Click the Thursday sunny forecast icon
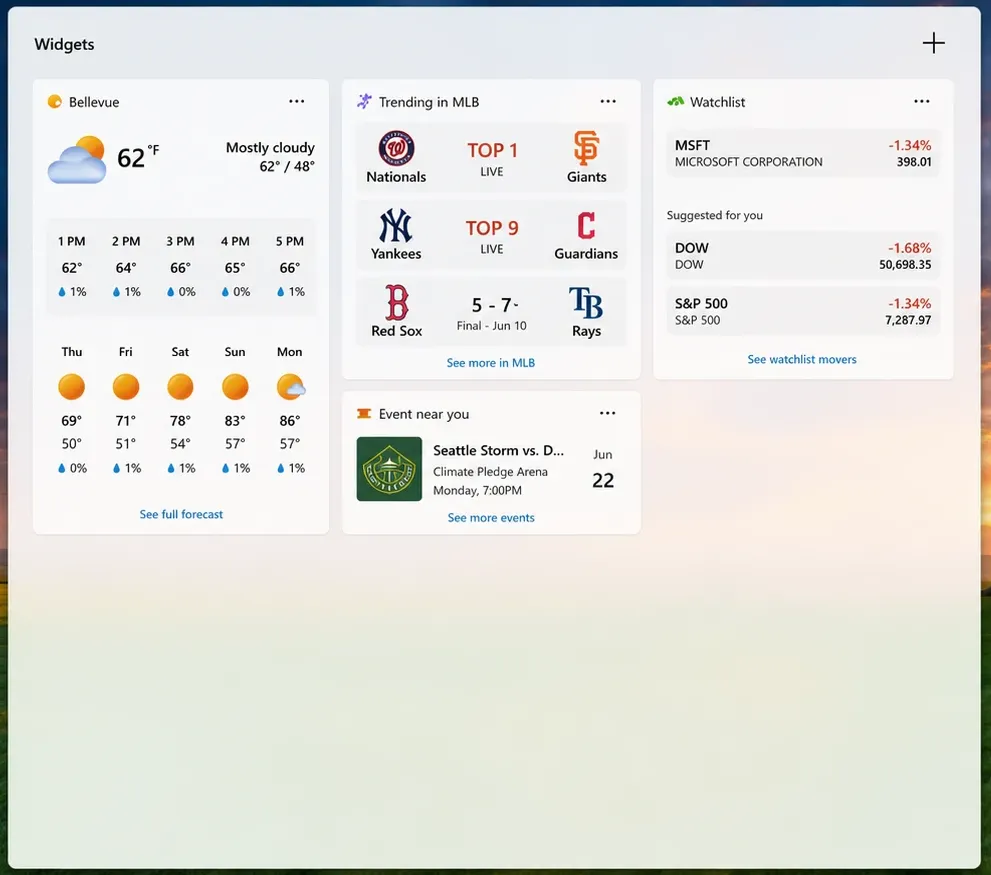This screenshot has height=875, width=991. 71,386
